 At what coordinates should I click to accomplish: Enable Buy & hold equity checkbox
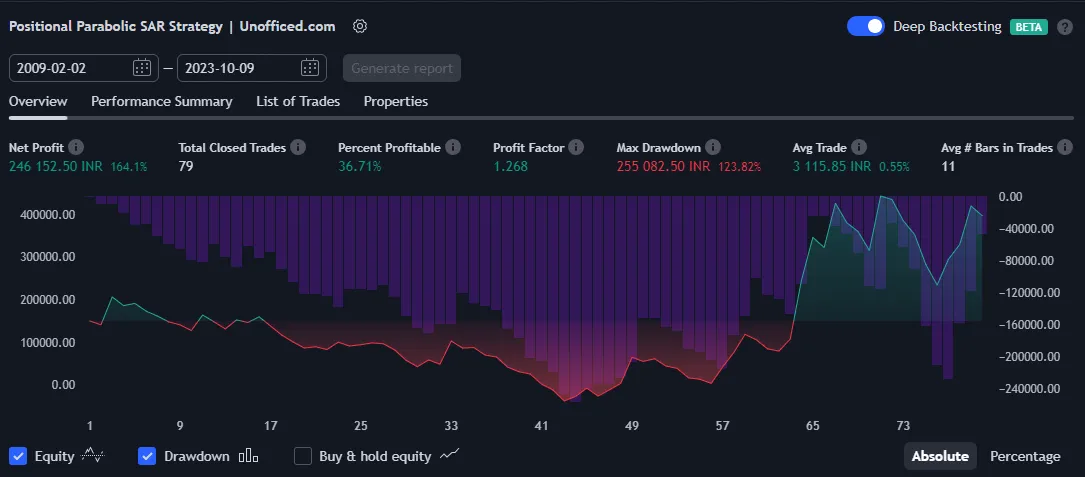point(303,456)
